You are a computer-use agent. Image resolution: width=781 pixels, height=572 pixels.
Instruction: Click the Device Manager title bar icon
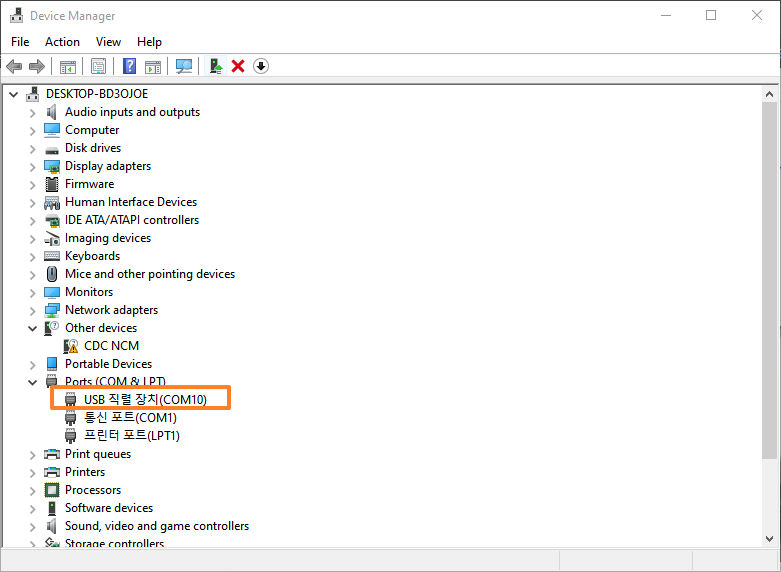(x=16, y=15)
